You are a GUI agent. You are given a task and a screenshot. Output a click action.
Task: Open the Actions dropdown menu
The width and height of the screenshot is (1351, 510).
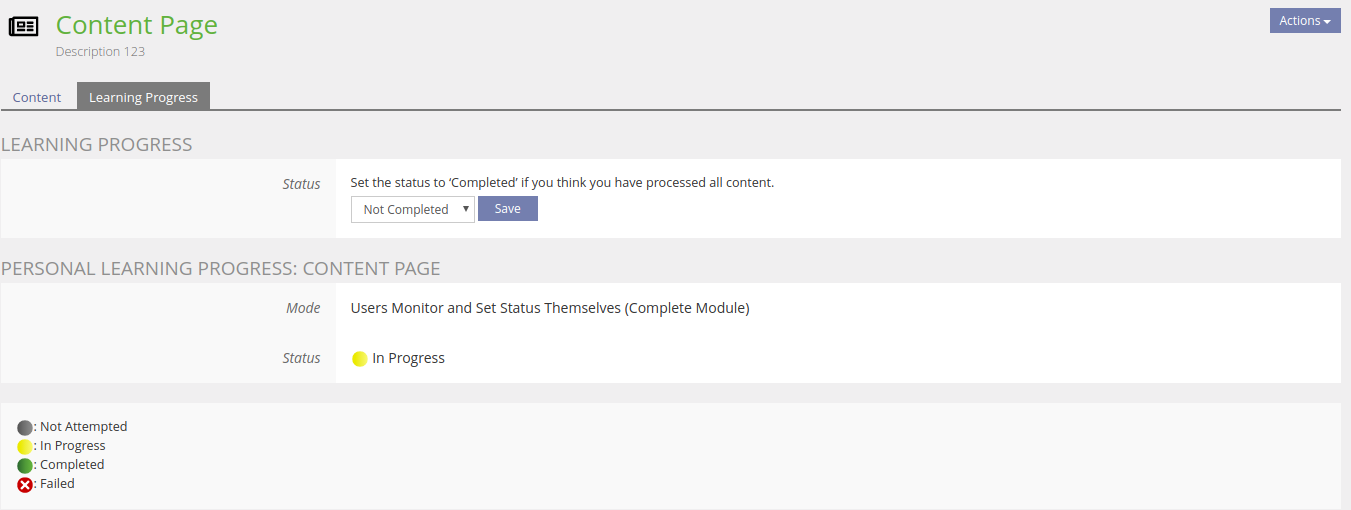click(1304, 21)
